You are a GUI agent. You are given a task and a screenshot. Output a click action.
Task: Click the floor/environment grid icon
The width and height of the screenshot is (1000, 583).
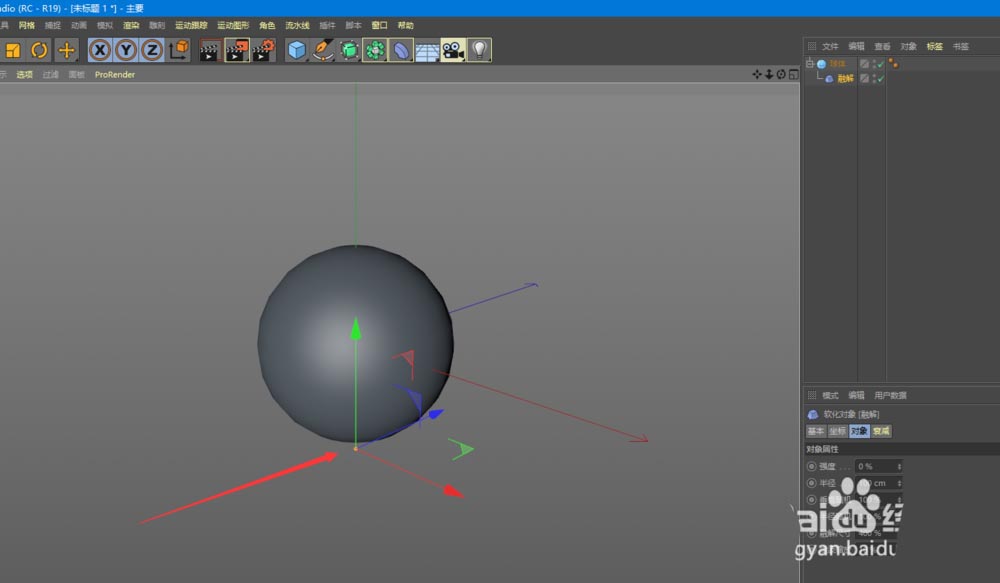[x=427, y=50]
